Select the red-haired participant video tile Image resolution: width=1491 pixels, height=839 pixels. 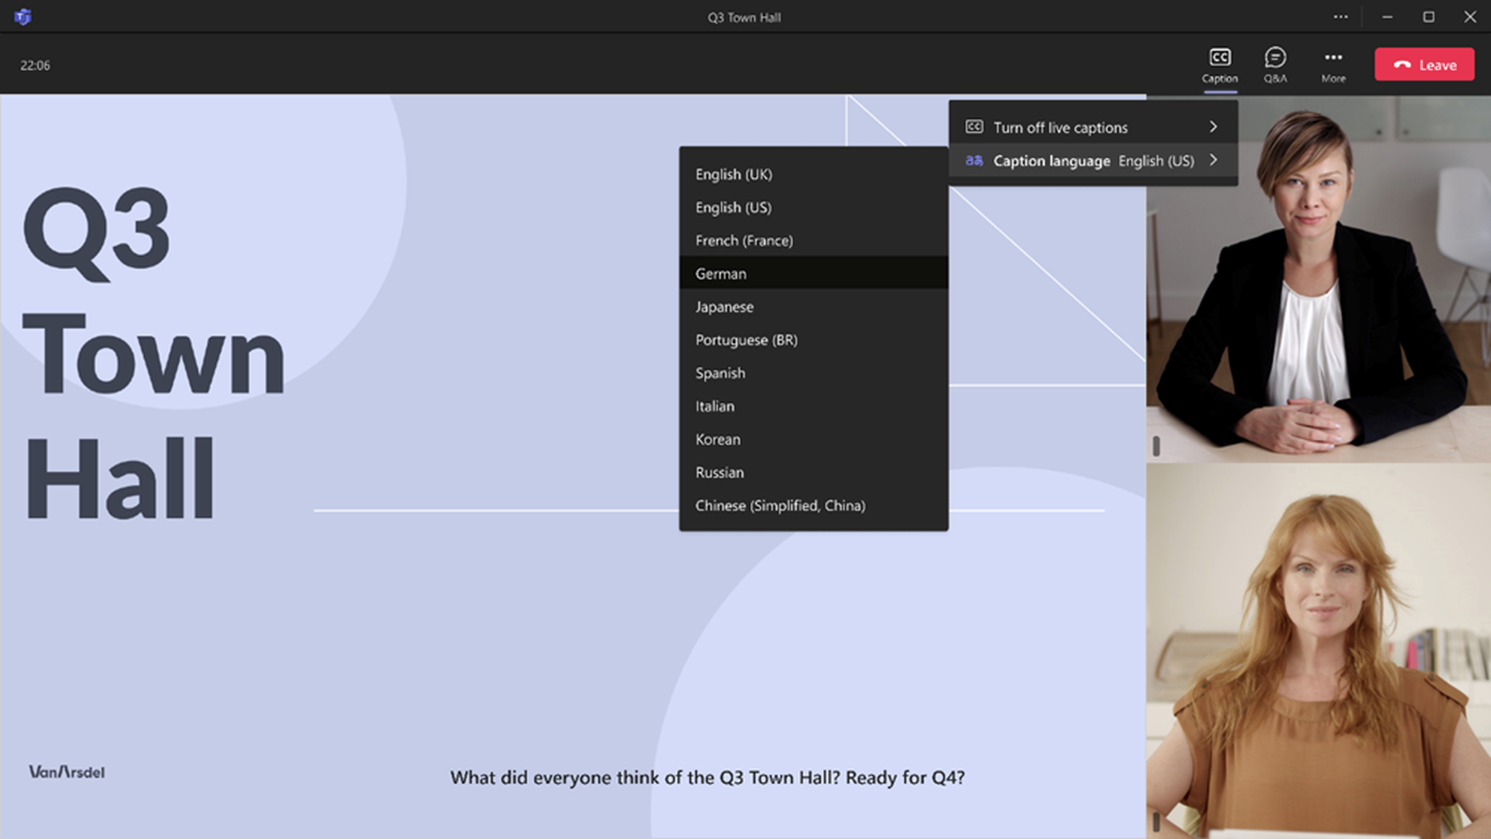1318,651
